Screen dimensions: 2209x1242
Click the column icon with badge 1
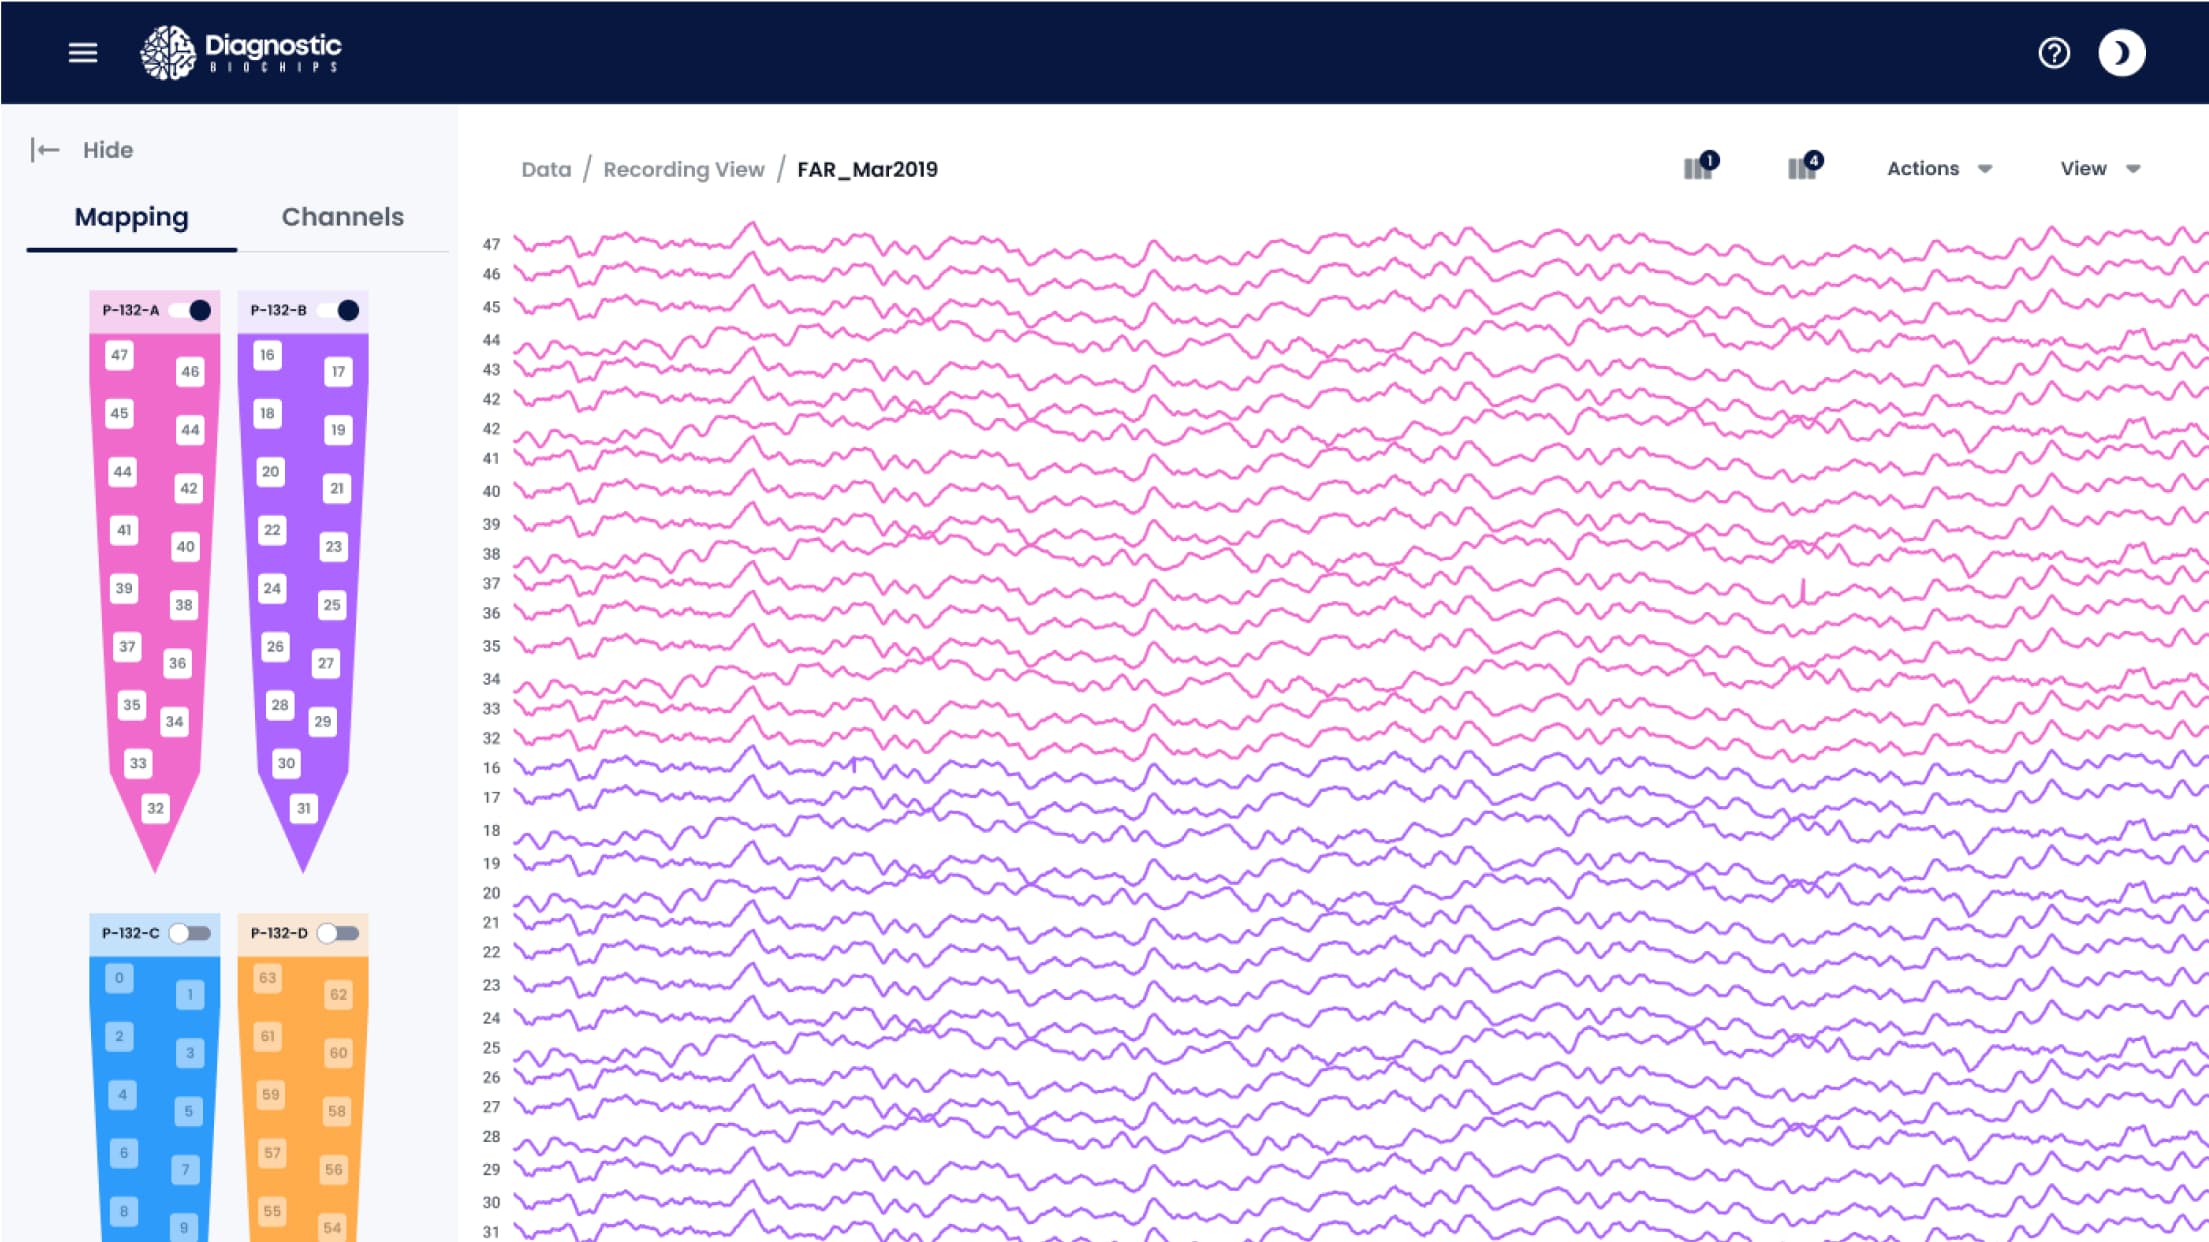click(1699, 168)
